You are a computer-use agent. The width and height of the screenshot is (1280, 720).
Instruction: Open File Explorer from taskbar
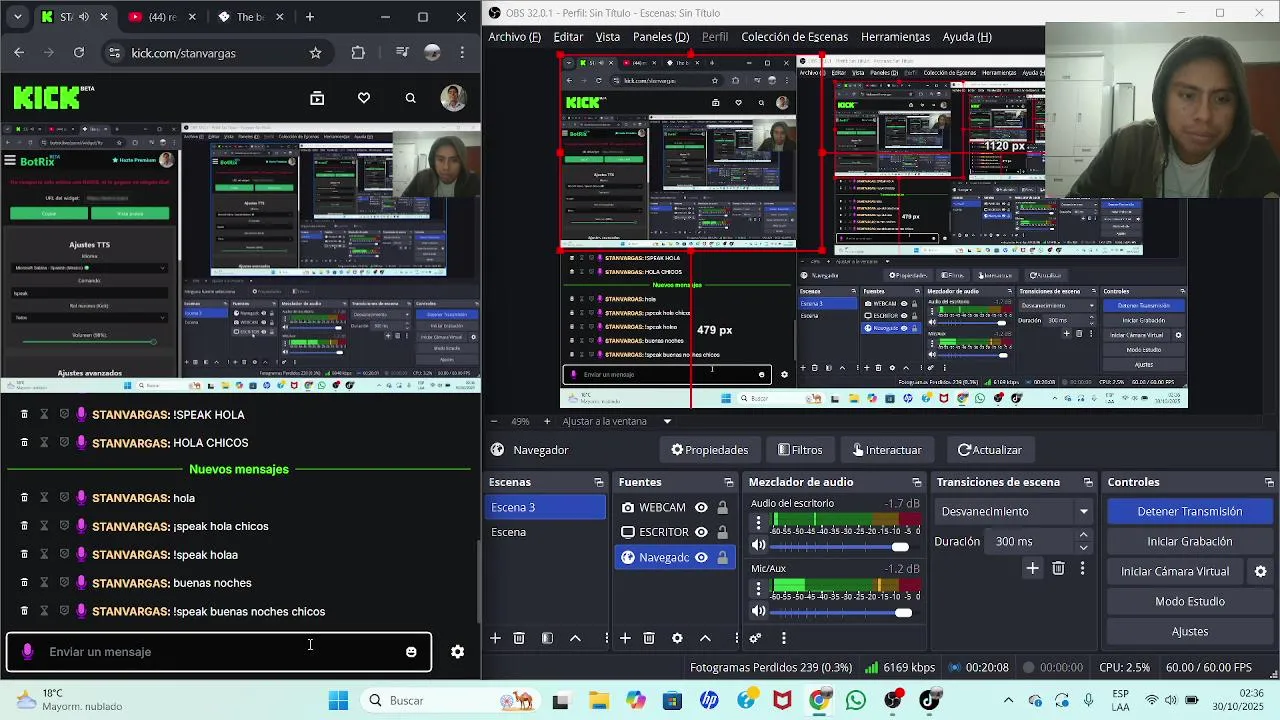point(598,700)
